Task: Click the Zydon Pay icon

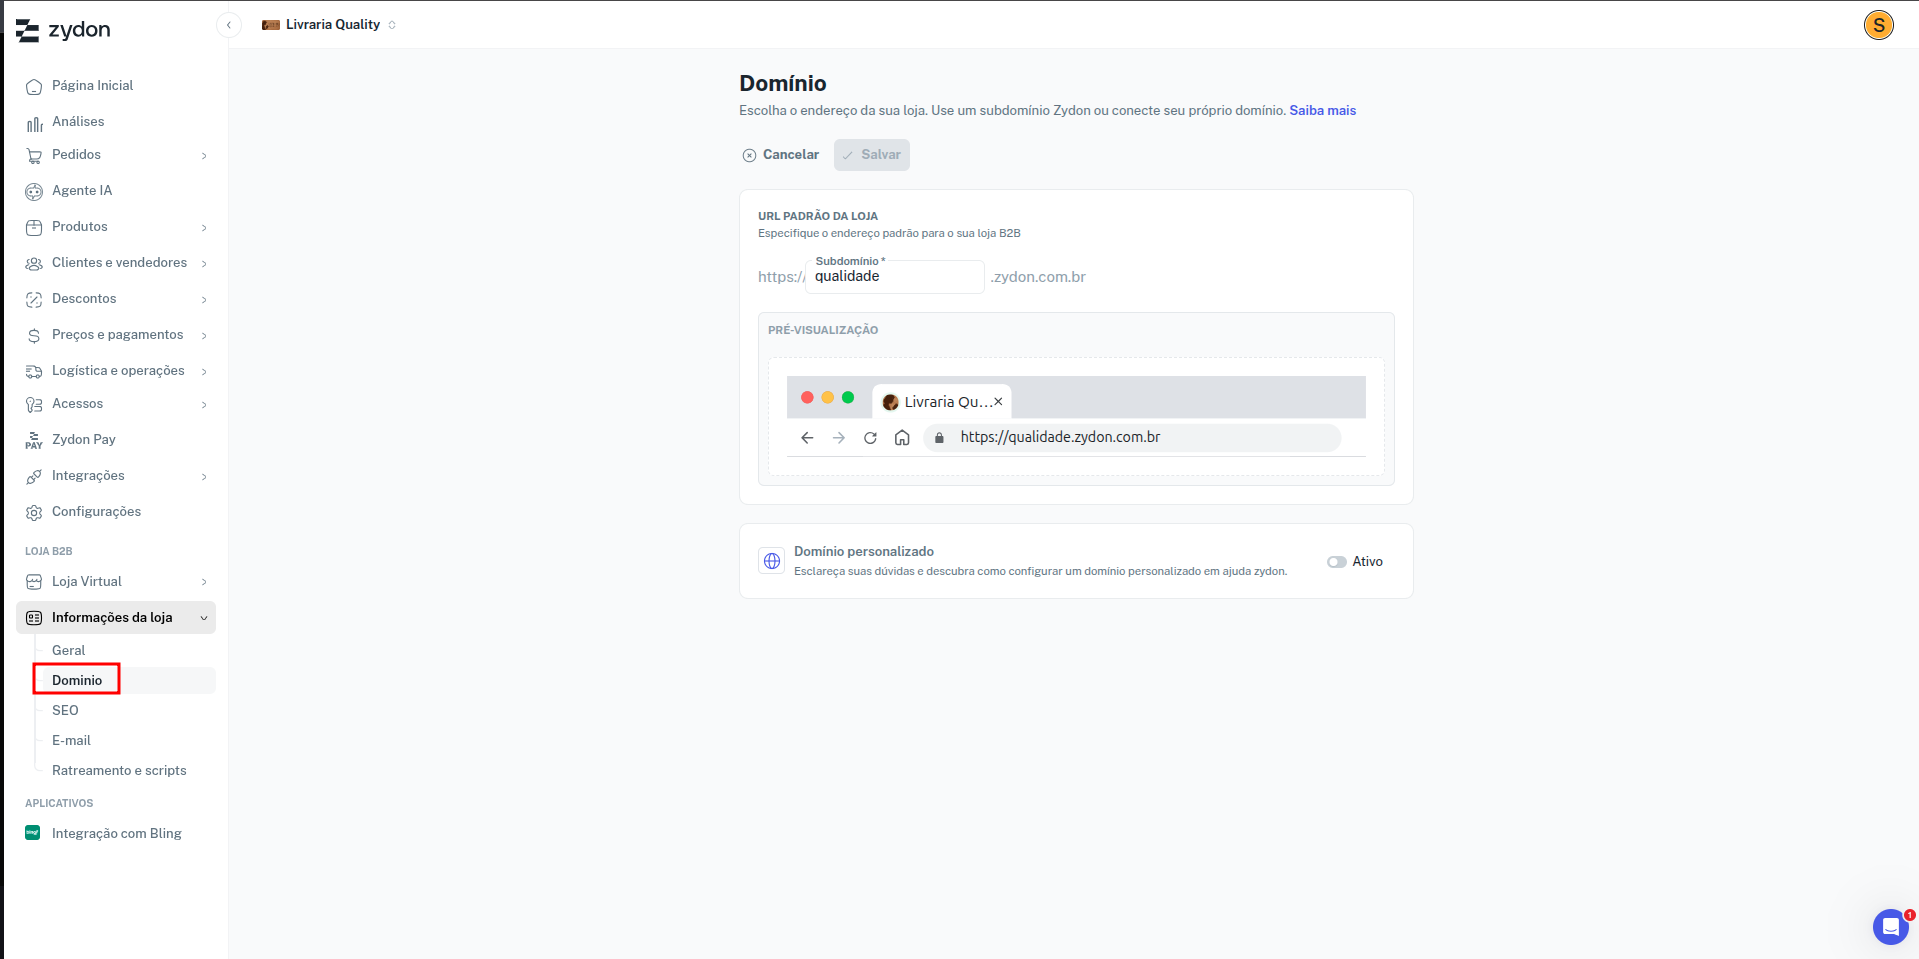Action: 34,440
